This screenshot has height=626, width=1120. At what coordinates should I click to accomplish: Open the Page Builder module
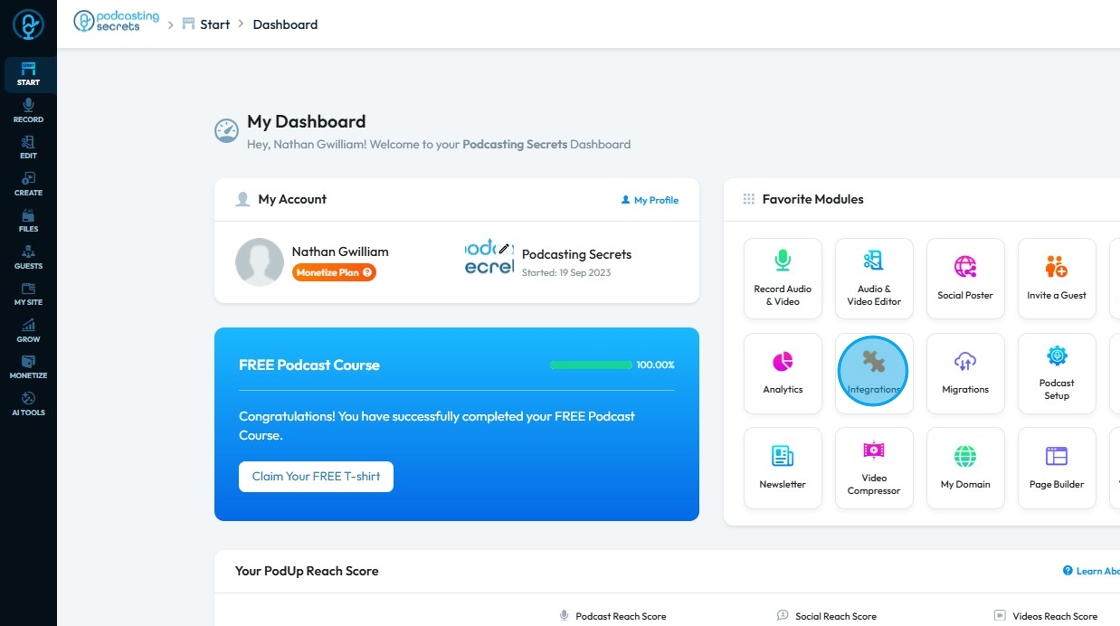pyautogui.click(x=1056, y=467)
